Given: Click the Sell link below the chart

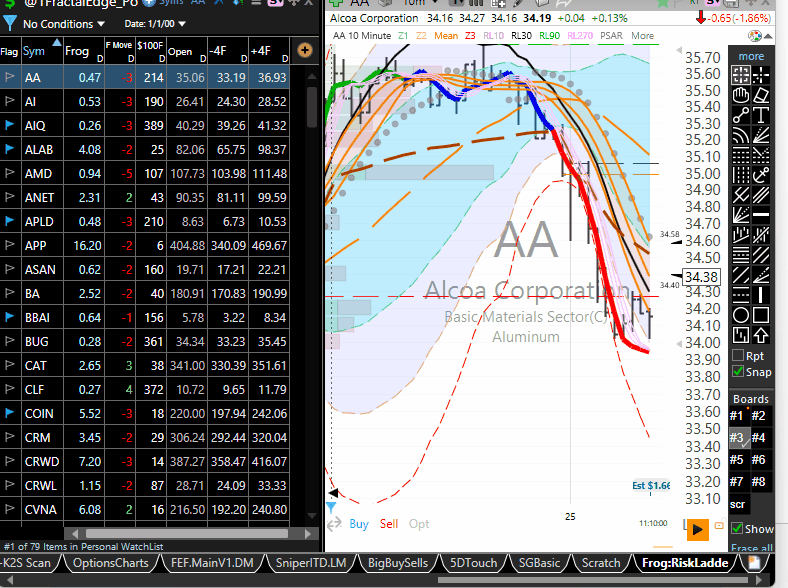Looking at the screenshot, I should 389,524.
